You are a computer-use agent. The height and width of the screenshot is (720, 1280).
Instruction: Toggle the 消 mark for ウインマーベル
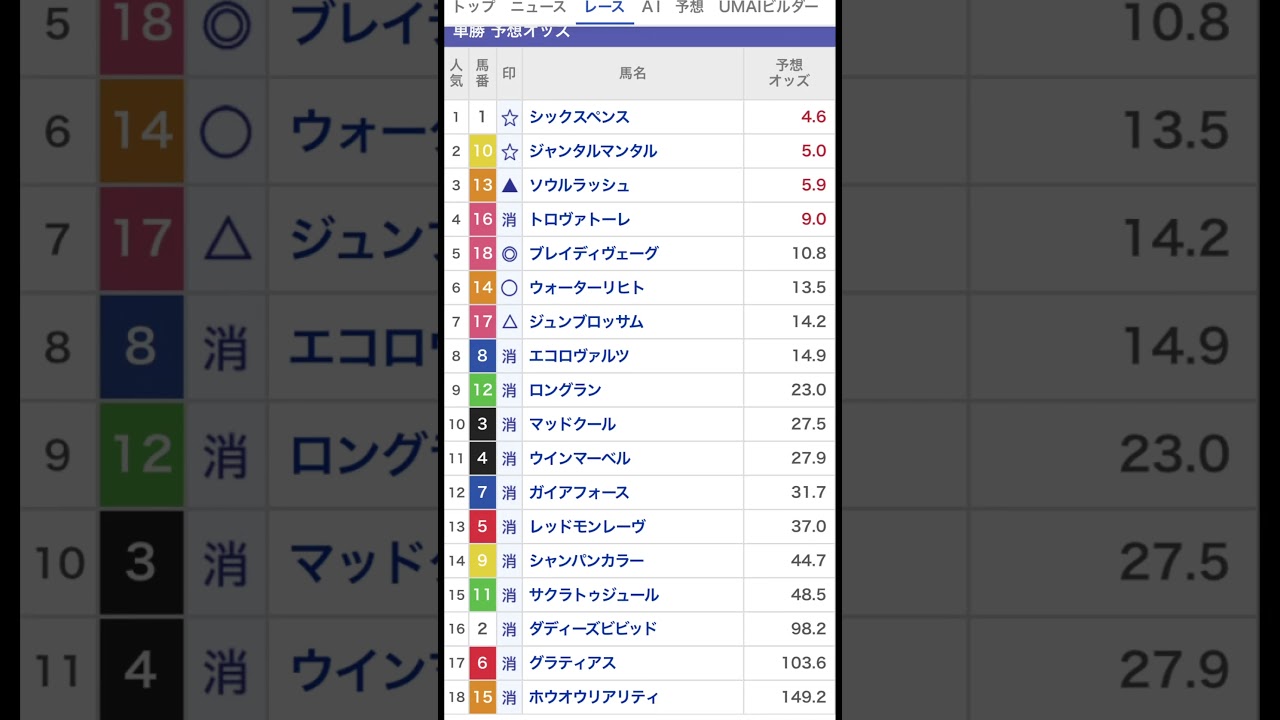(509, 458)
